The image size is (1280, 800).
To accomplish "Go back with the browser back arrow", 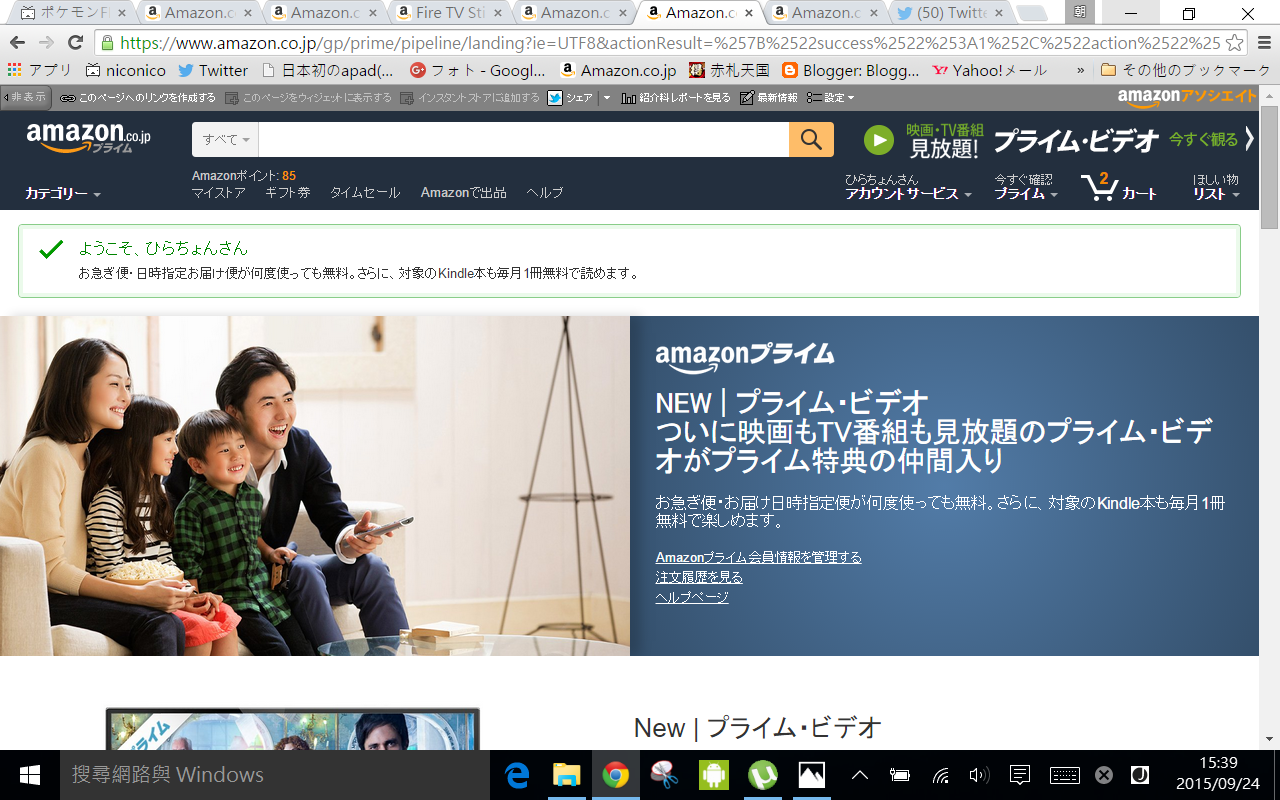I will click(x=17, y=42).
